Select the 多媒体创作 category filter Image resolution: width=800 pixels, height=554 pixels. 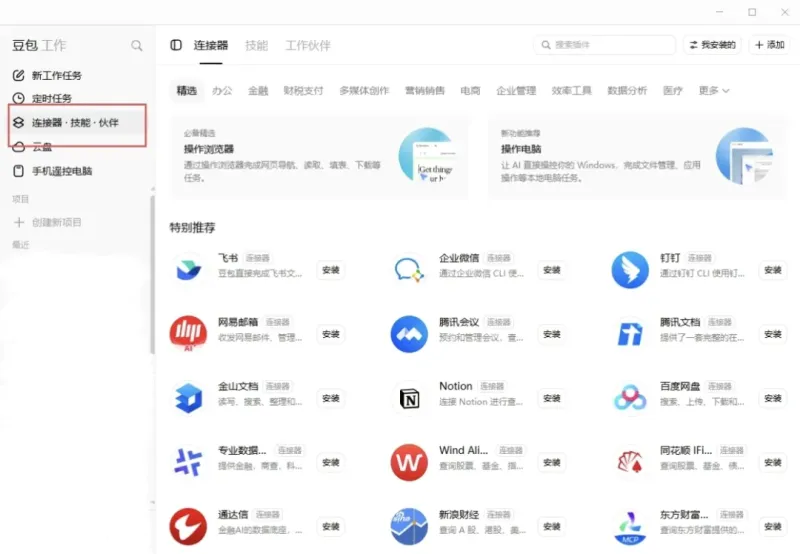coord(364,91)
